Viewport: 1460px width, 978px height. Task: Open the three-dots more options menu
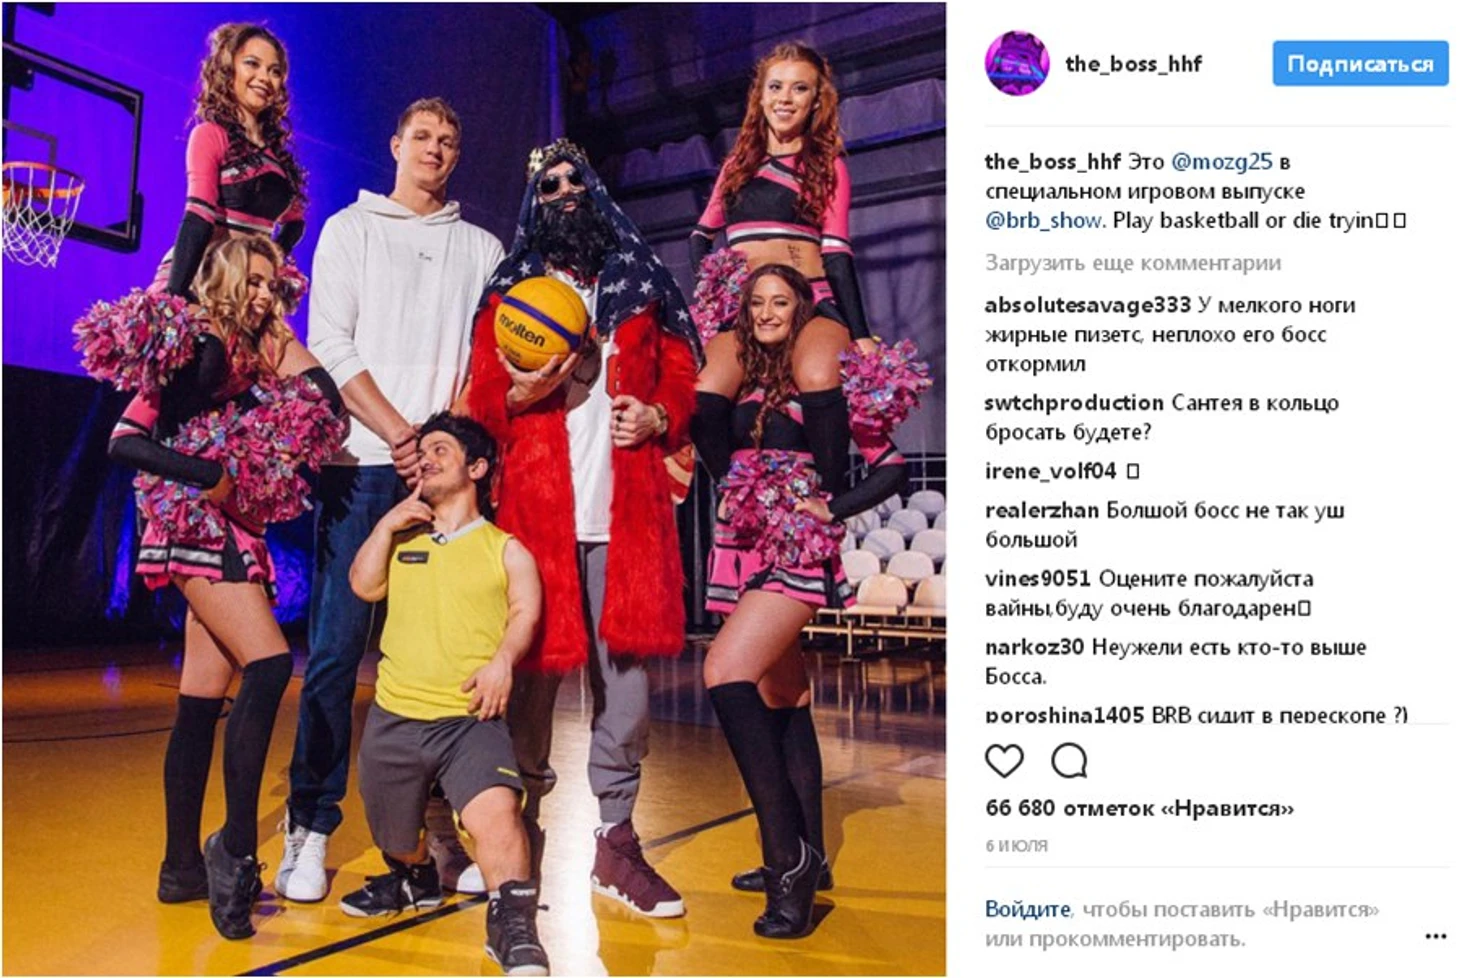[x=1436, y=937]
